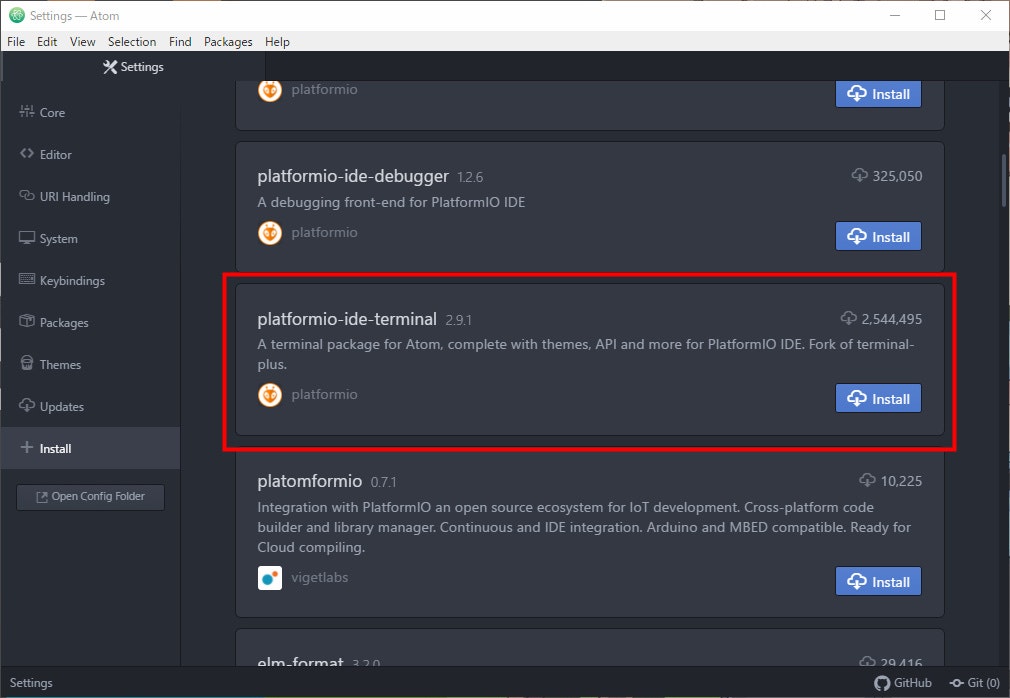Open platformio-ide-terminal package title
The image size is (1010, 698).
(x=347, y=319)
